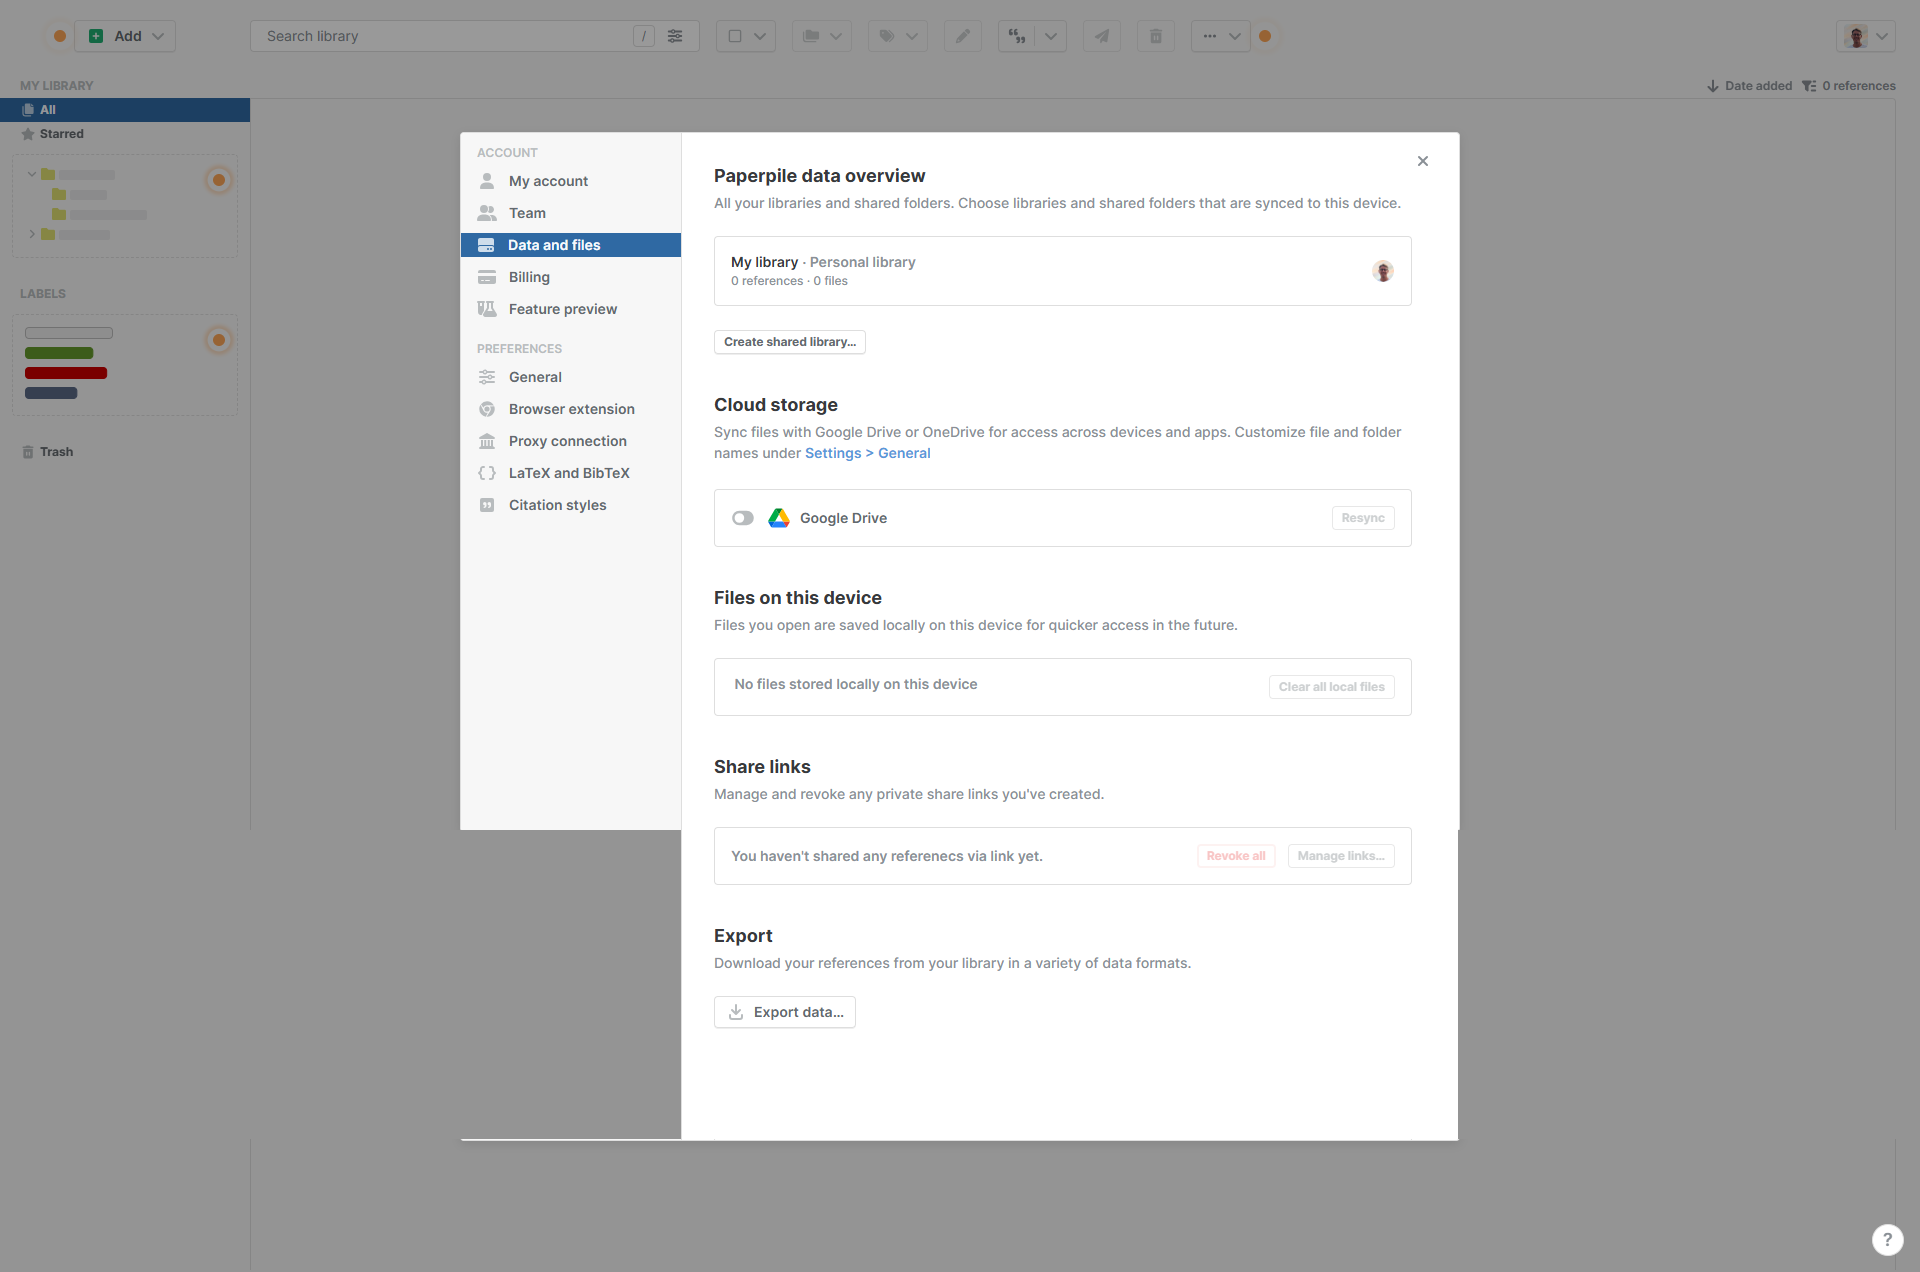Click the paper plane share icon
Viewport: 1920px width, 1272px height.
(x=1101, y=36)
